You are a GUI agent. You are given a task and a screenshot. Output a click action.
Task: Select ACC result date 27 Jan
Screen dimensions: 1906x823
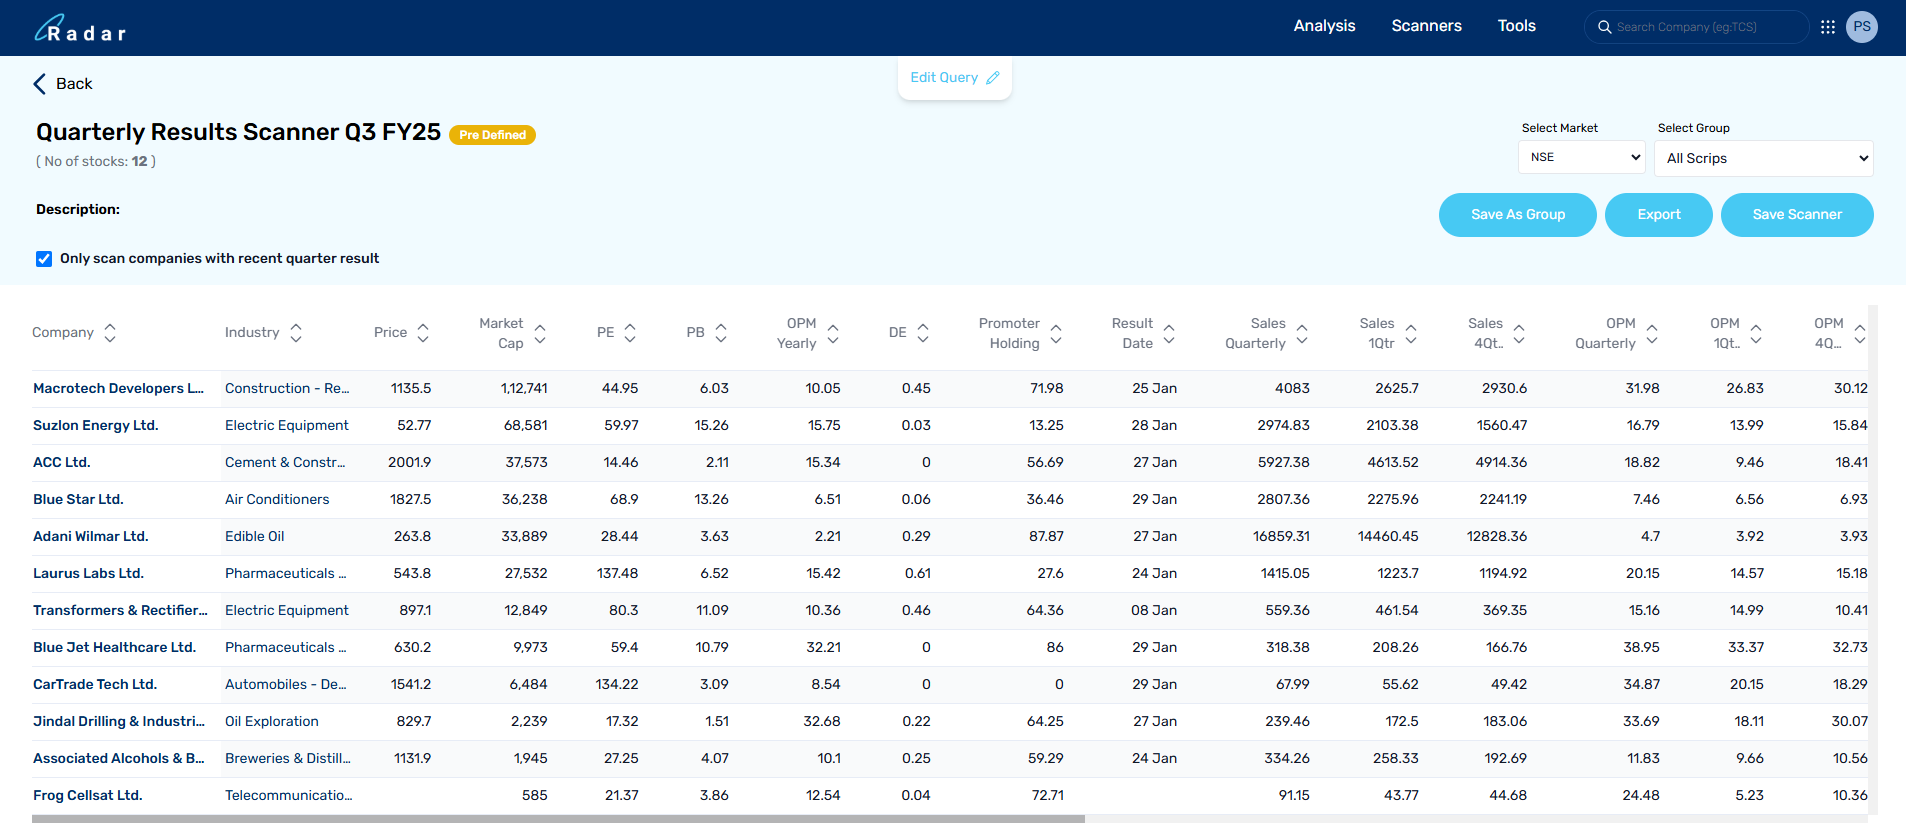1155,463
